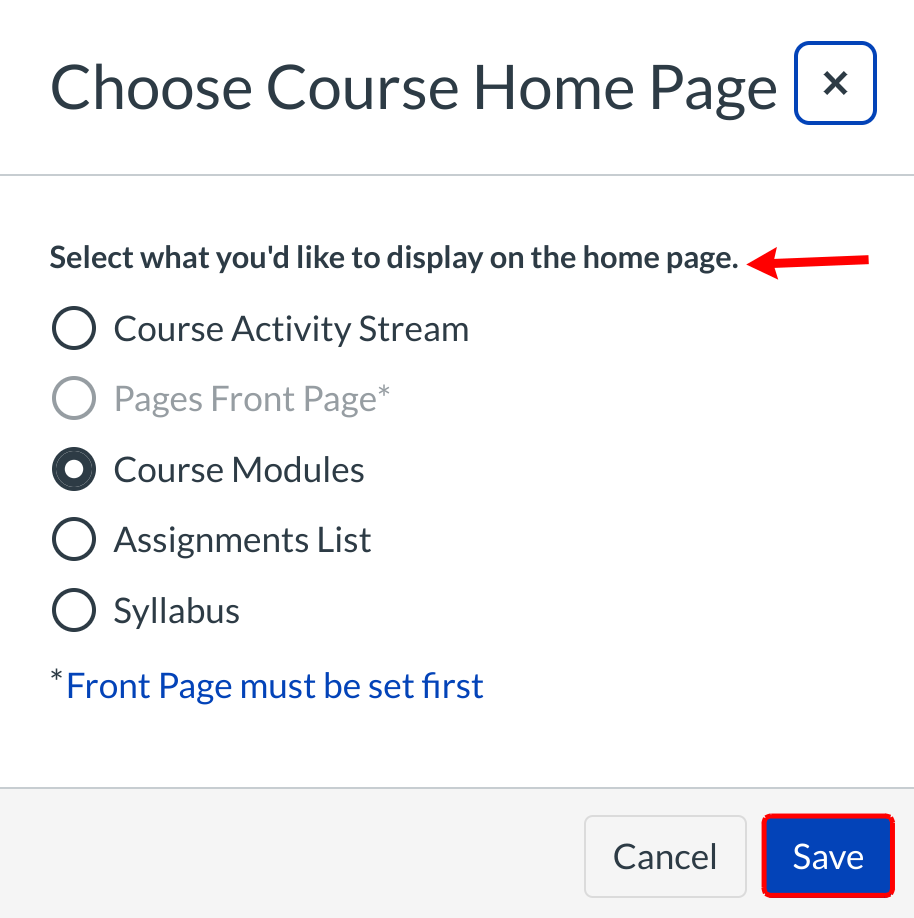
Task: Select the Course Activity Stream radio button
Action: [73, 328]
